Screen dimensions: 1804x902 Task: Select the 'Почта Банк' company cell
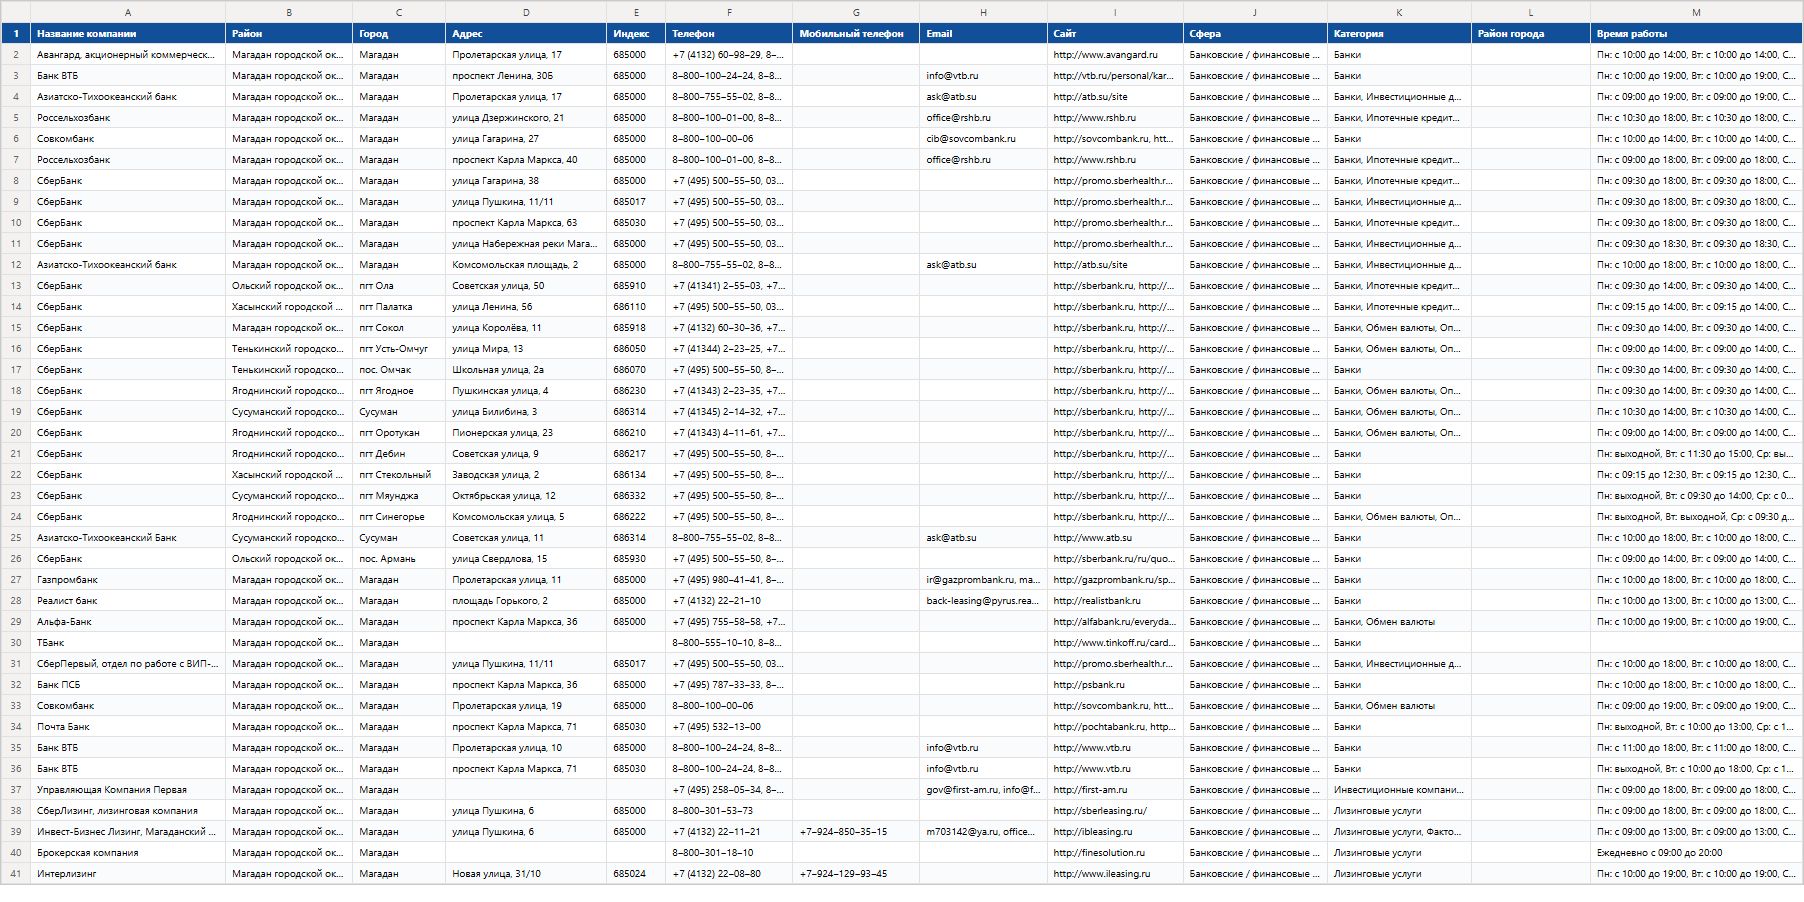[128, 726]
